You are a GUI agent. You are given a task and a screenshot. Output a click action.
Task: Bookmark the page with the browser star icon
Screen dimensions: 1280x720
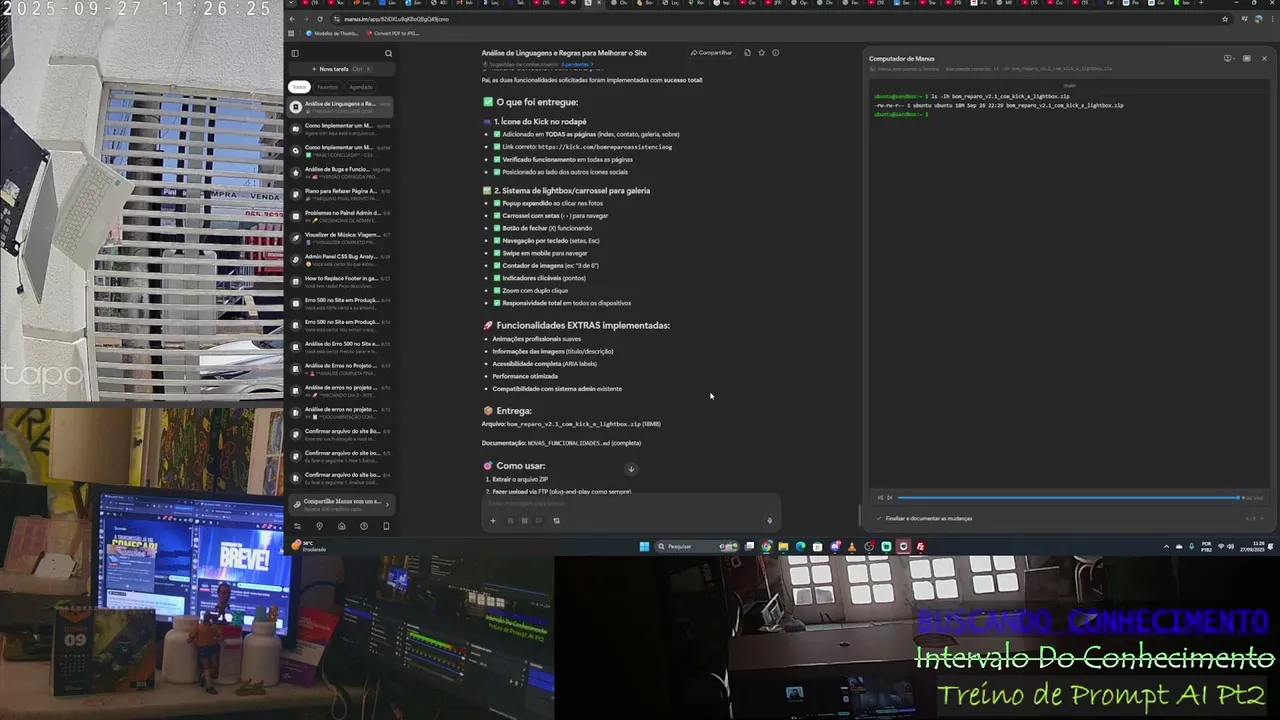pyautogui.click(x=1225, y=19)
